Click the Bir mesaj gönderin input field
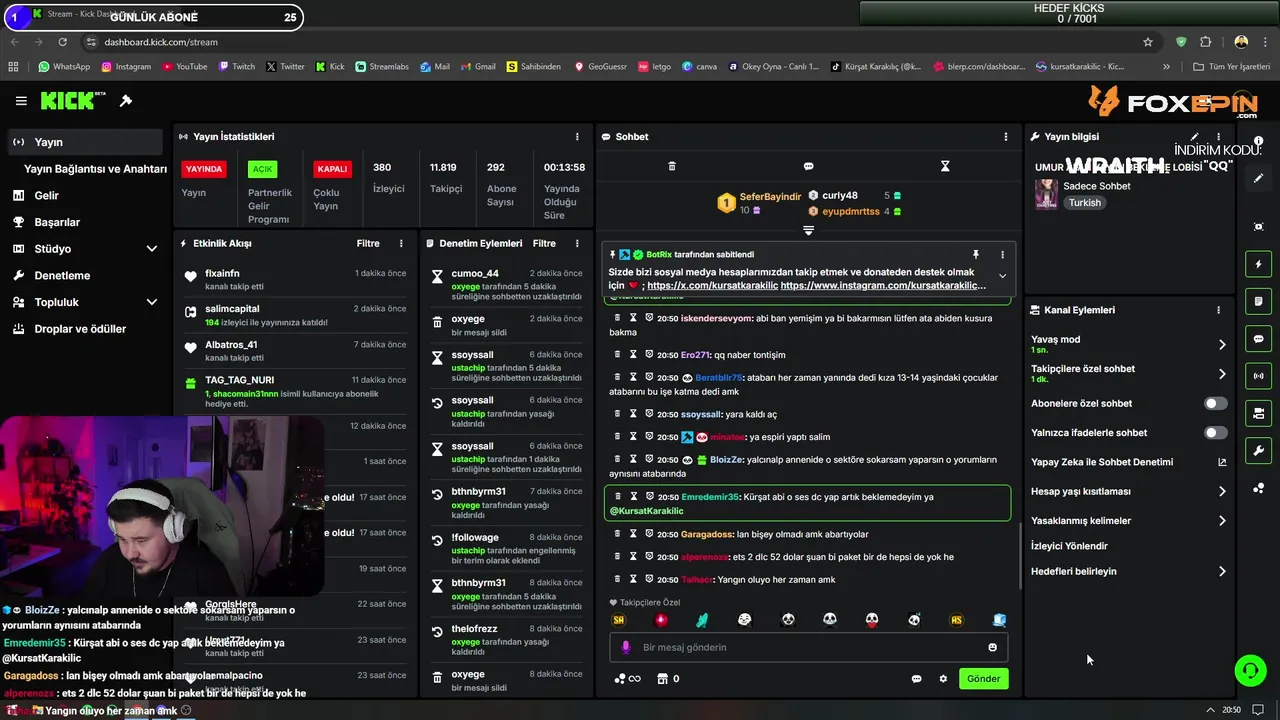Image resolution: width=1280 pixels, height=720 pixels. tap(808, 647)
